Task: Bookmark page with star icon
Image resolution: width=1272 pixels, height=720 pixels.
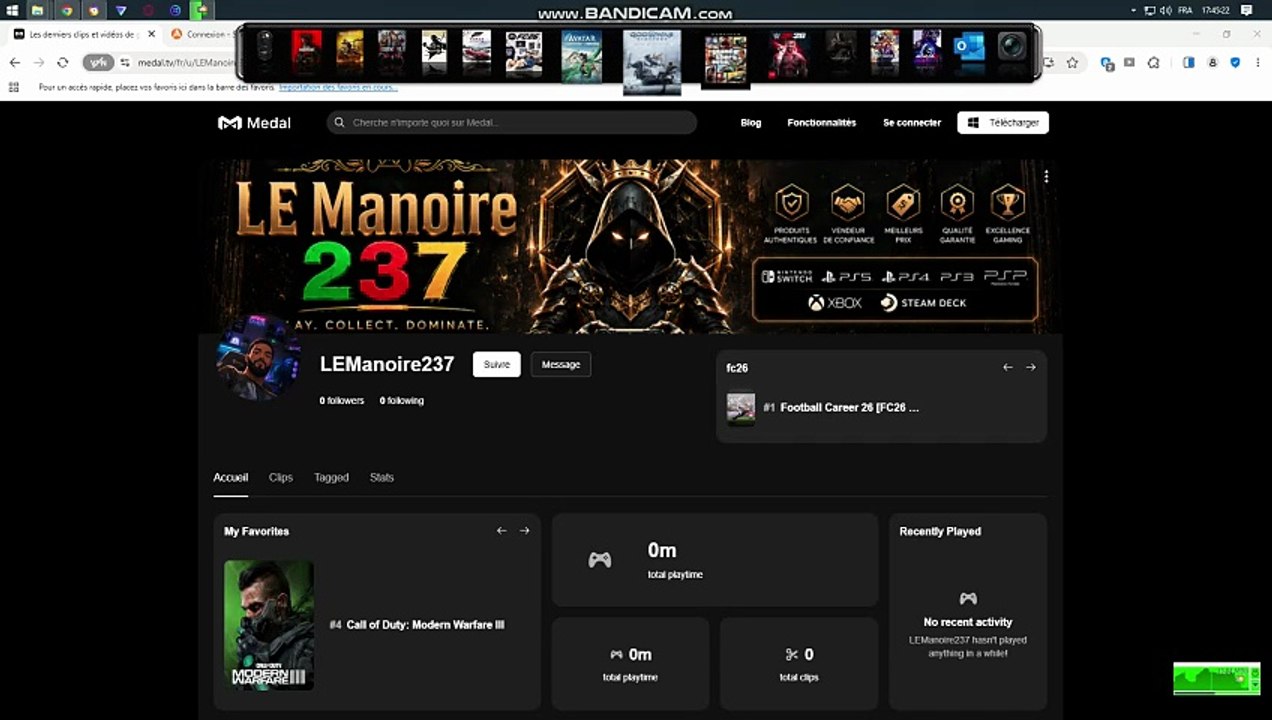Action: click(x=1072, y=62)
